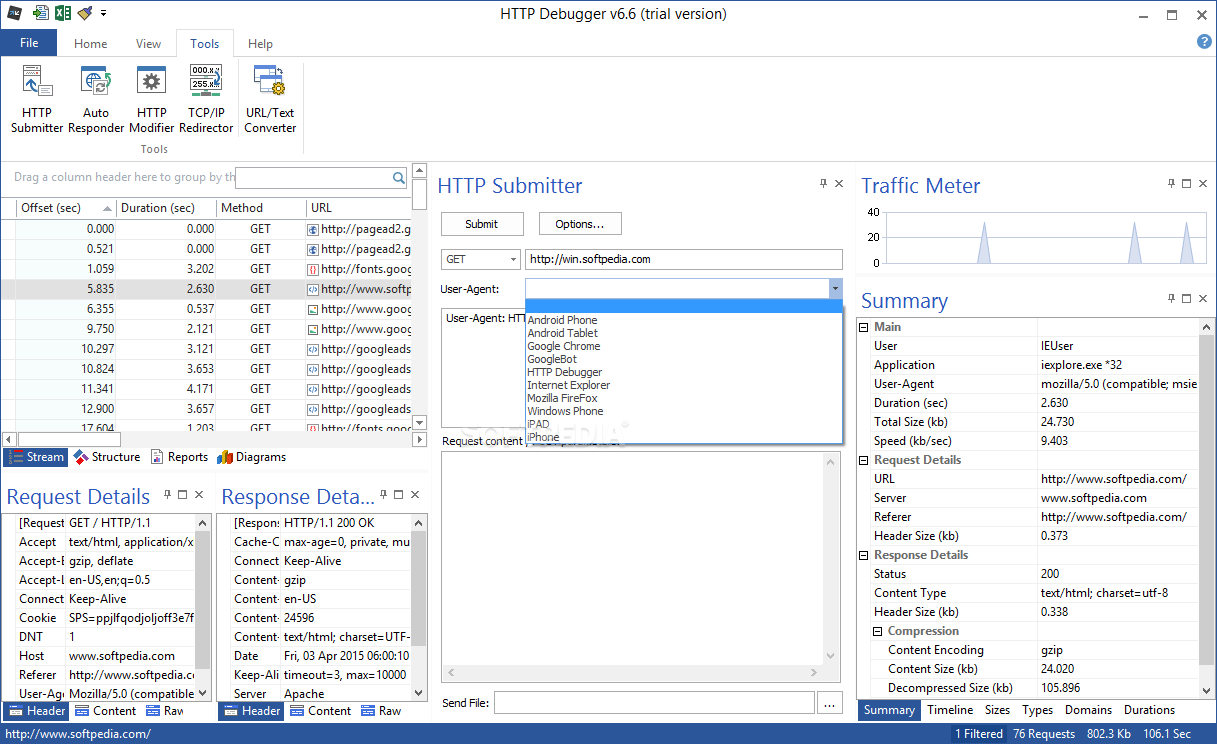This screenshot has height=744, width=1217.
Task: Open the HTTP Submitter tool
Action: coord(38,99)
